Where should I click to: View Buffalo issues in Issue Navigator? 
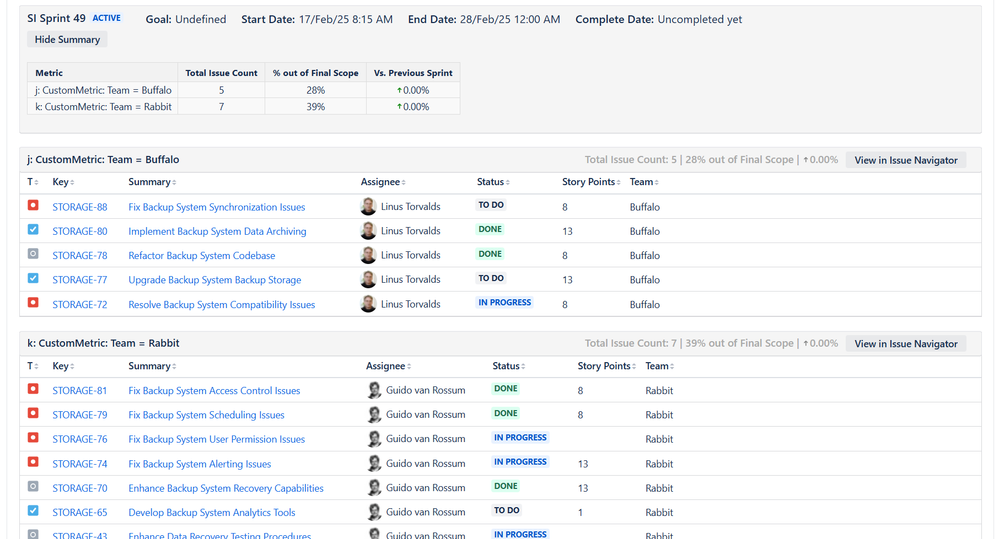(x=905, y=160)
